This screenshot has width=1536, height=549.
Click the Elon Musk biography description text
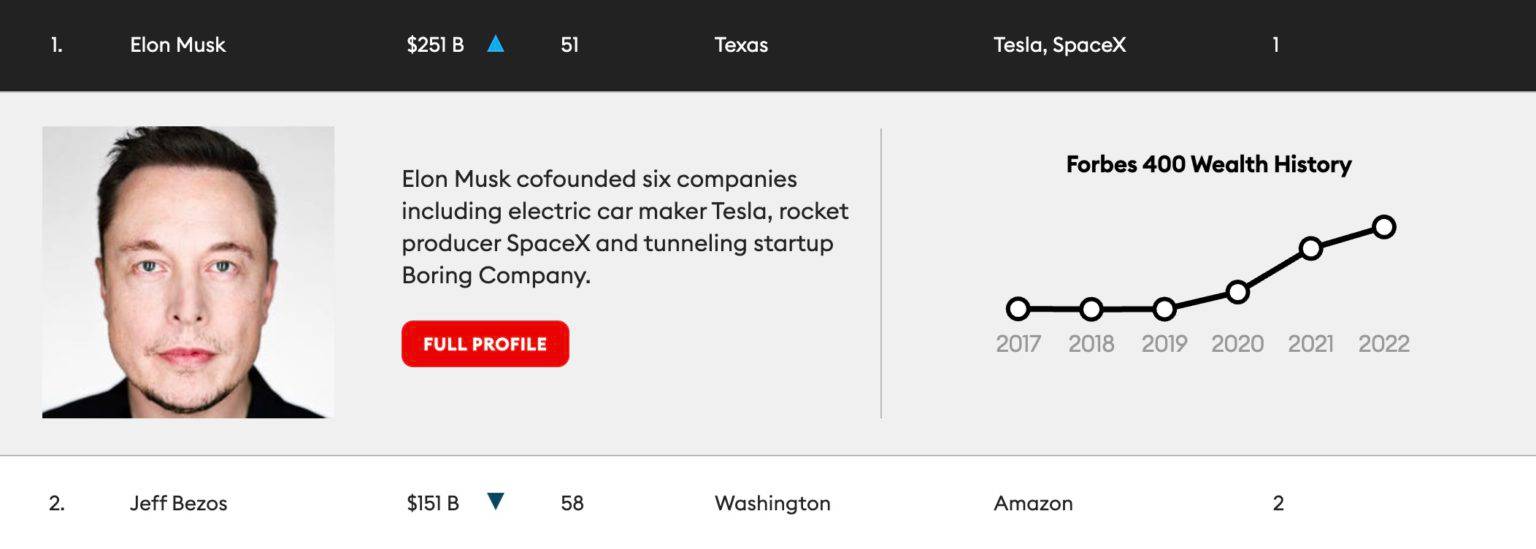point(625,227)
